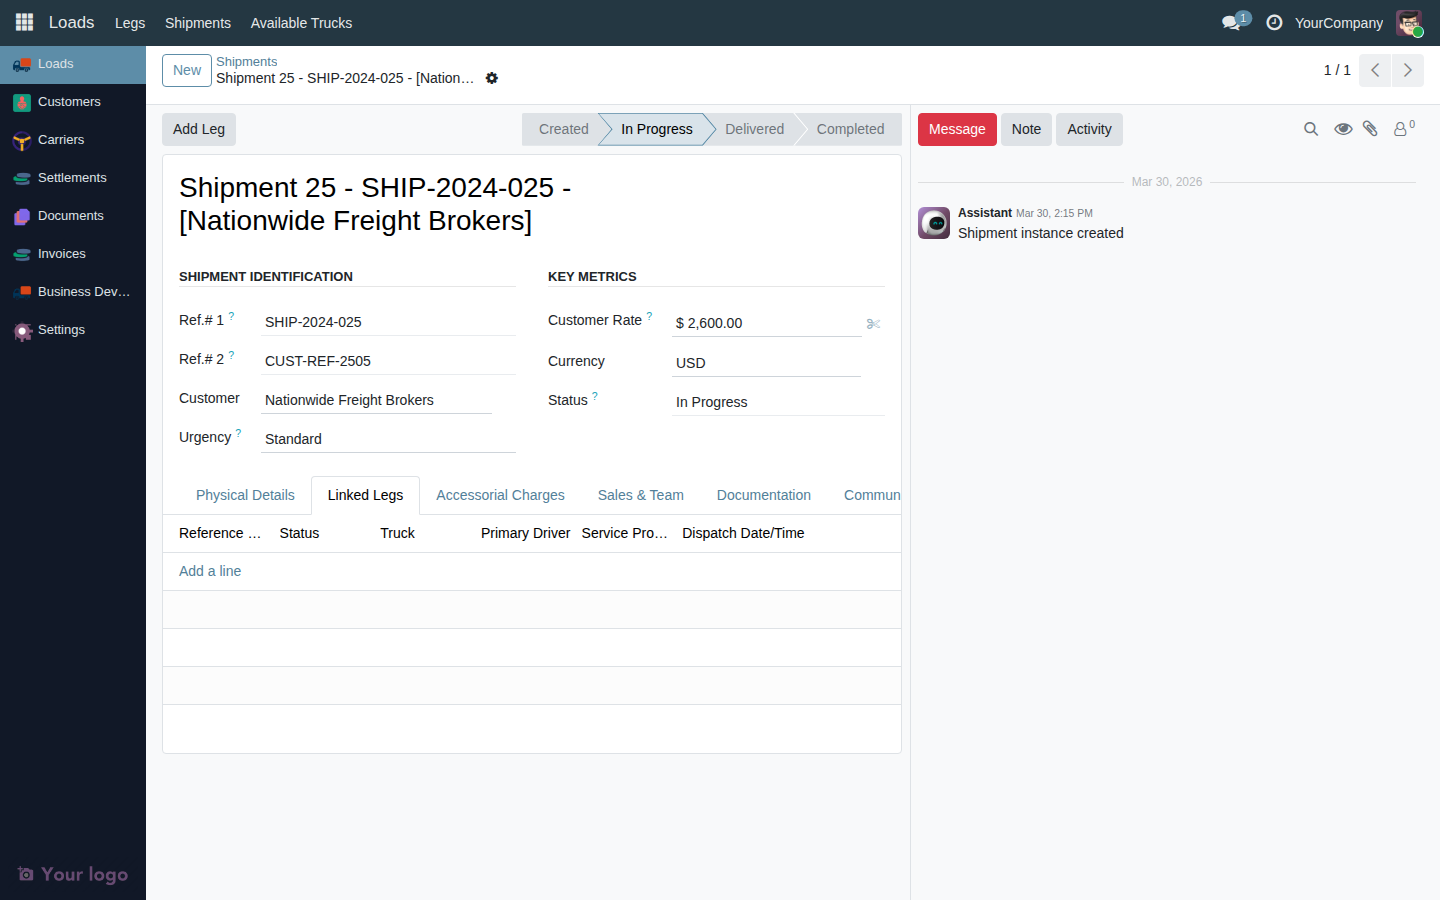Sort by Dispatch Date/Time column
Screen dimensions: 1440x900
743,533
